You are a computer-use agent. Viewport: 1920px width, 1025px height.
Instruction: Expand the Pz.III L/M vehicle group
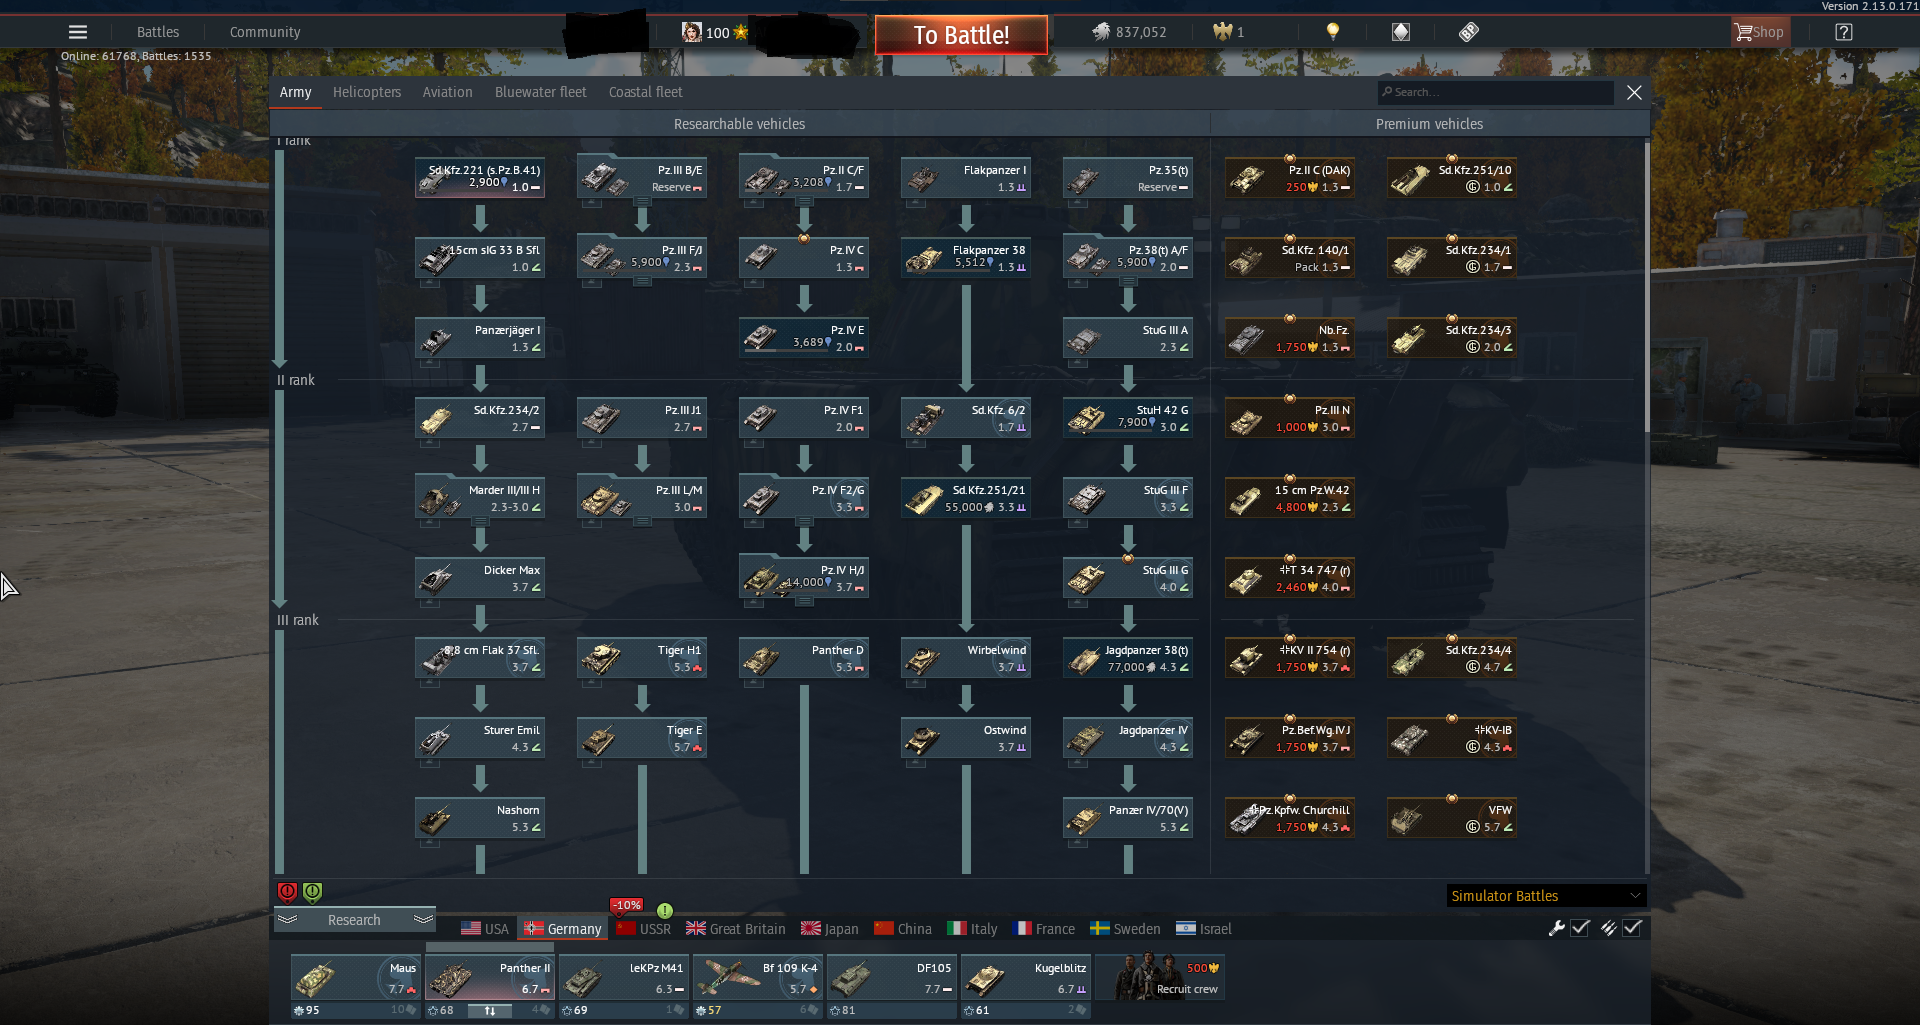coord(642,521)
